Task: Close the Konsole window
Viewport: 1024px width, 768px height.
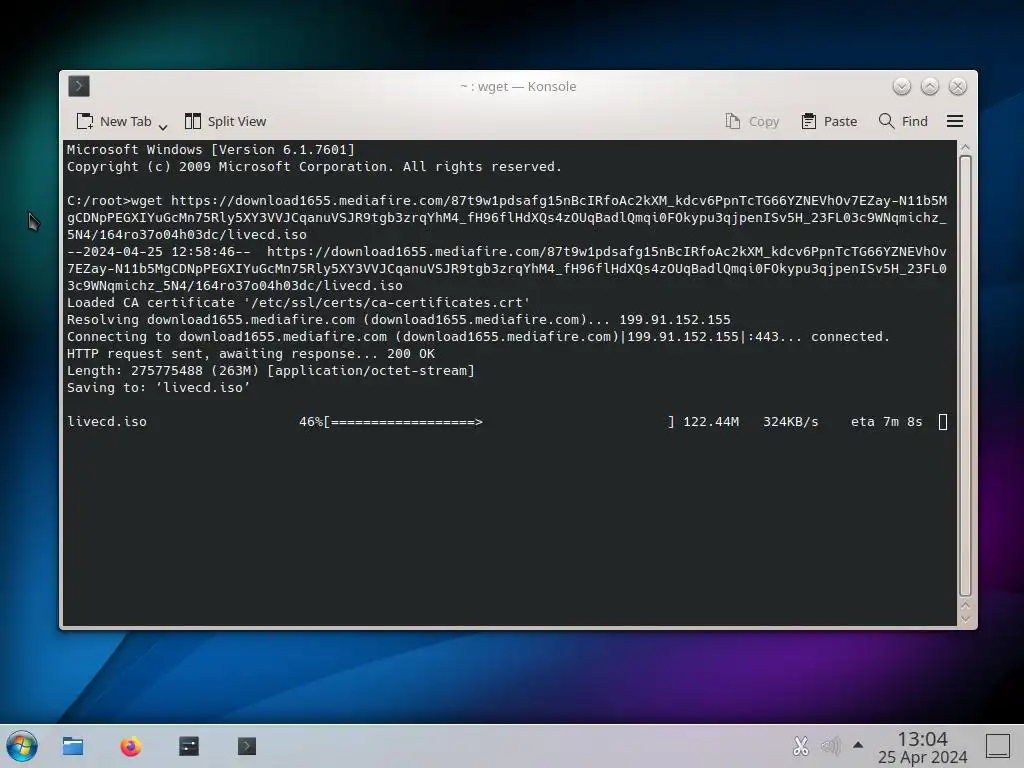Action: click(x=957, y=86)
